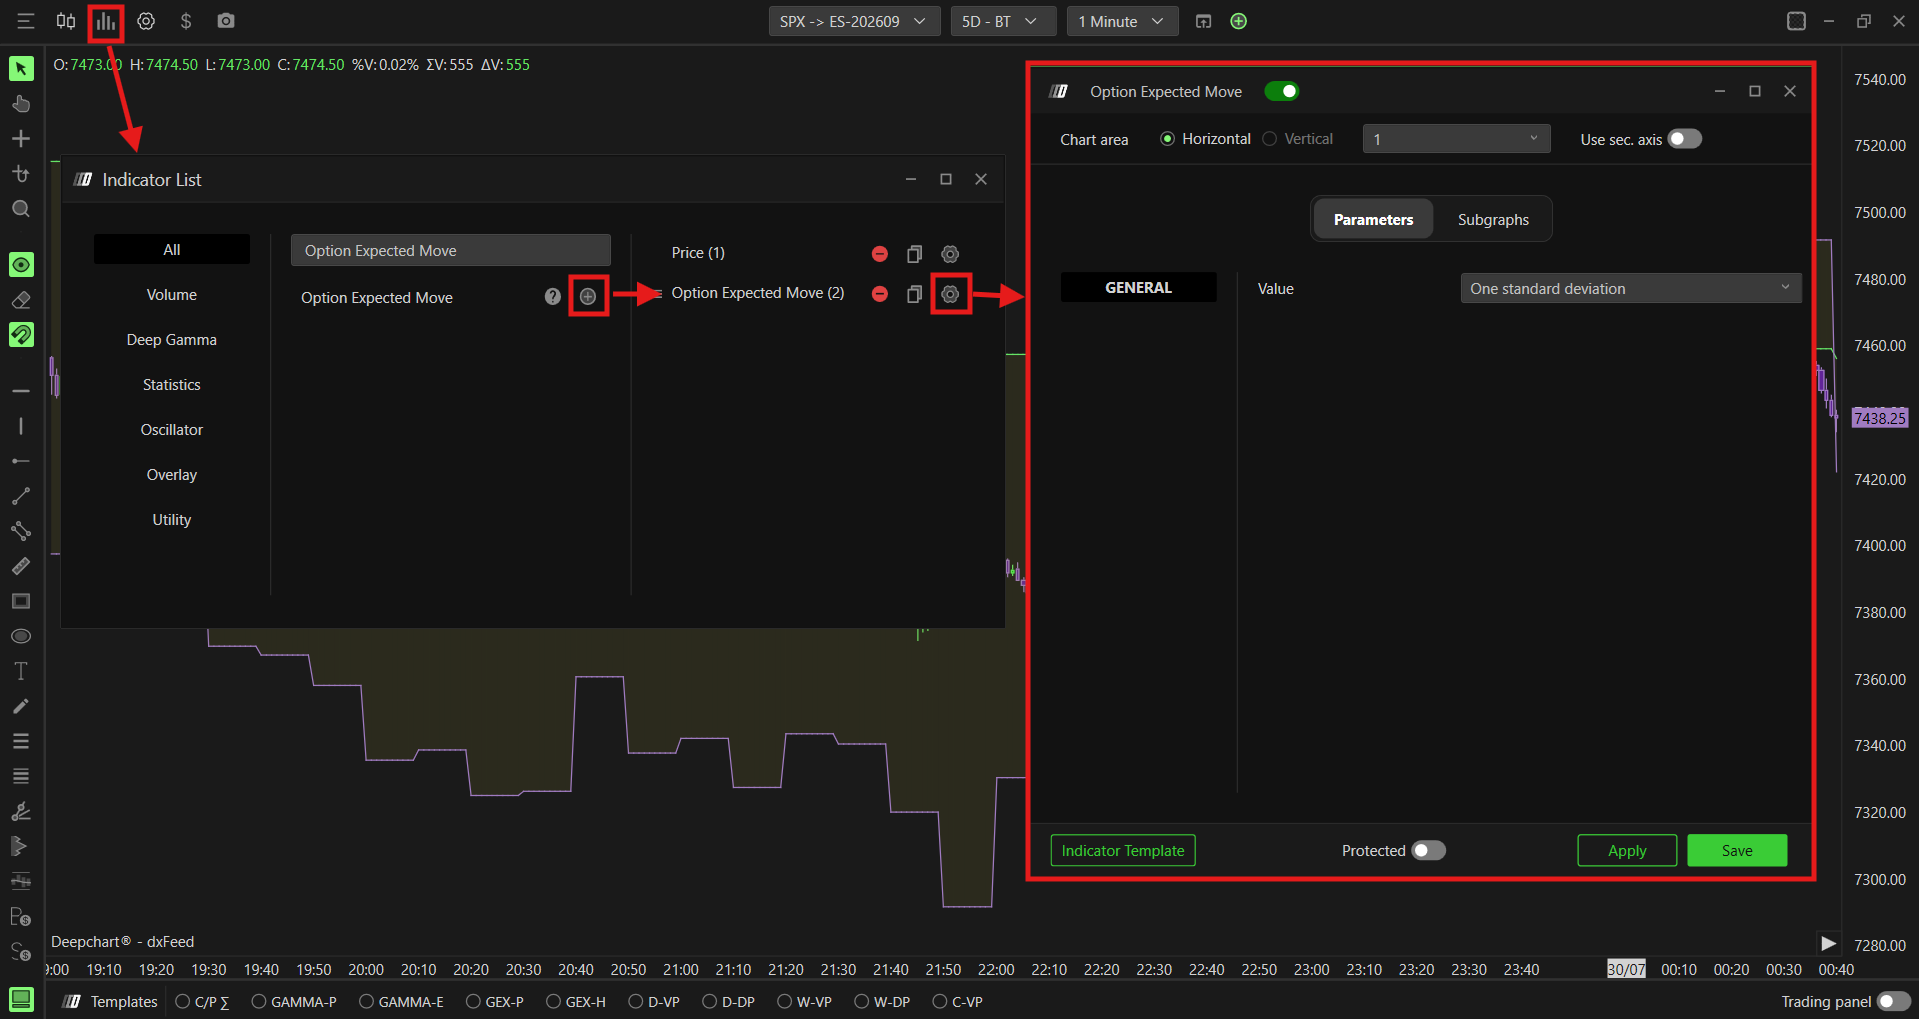Select the Statistics indicator category
The height and width of the screenshot is (1019, 1919).
click(172, 384)
